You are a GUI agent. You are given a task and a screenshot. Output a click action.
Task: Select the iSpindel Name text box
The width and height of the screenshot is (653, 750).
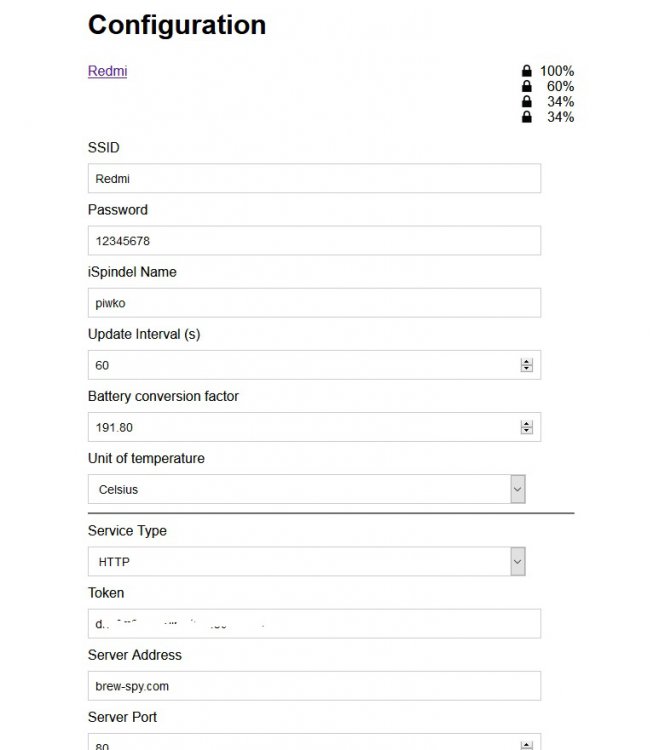tap(314, 303)
